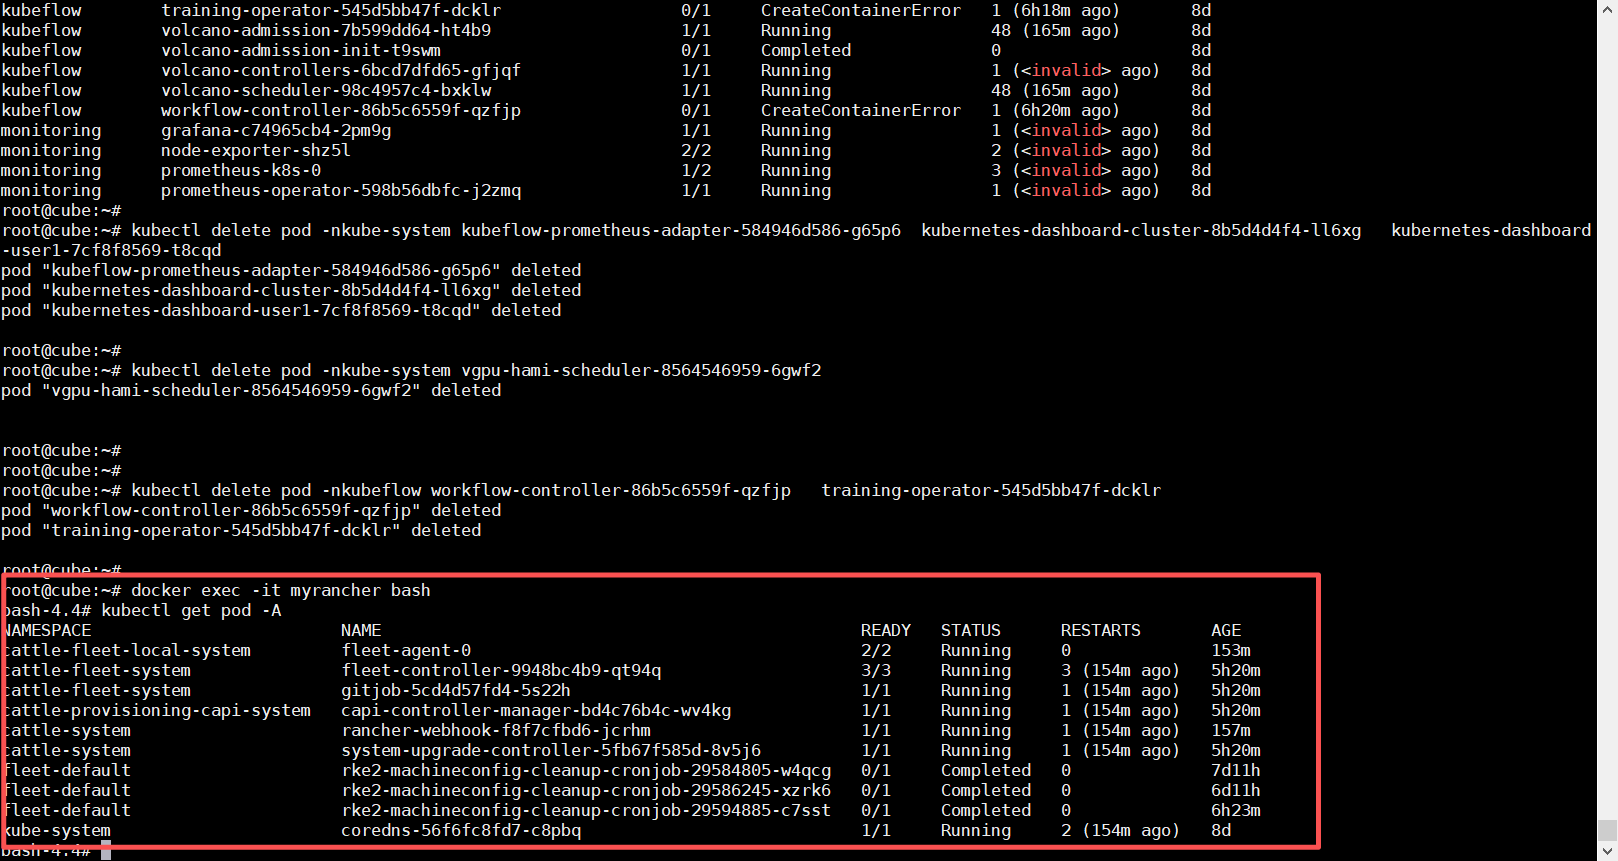Click CreateContainerError status in the top workflow-controller row
1618x861 pixels.
861,110
